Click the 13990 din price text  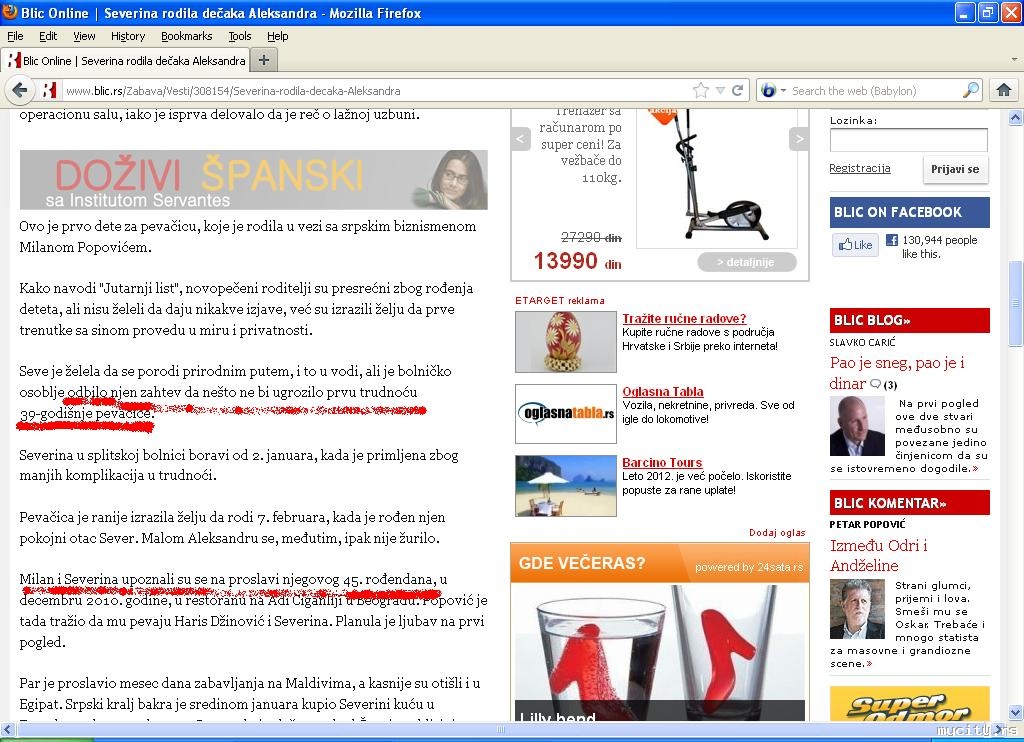[577, 261]
